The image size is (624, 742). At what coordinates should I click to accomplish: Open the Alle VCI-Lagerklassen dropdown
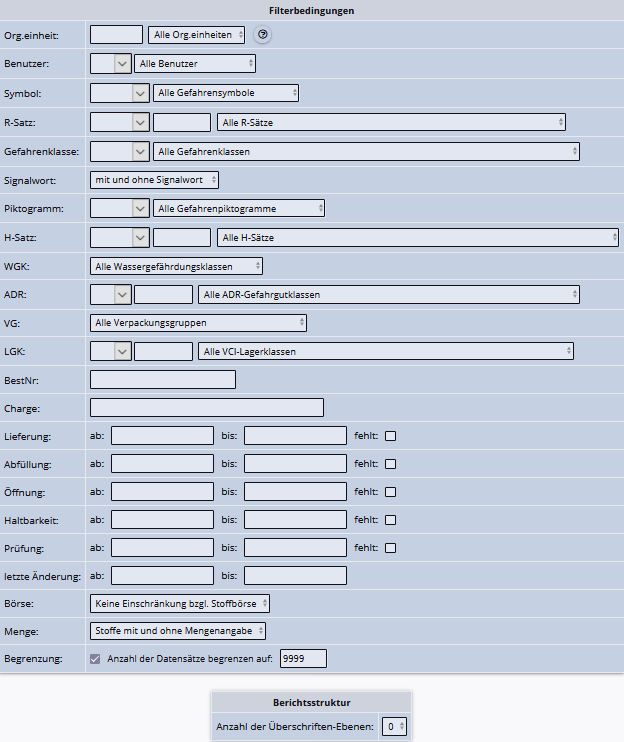click(x=386, y=352)
